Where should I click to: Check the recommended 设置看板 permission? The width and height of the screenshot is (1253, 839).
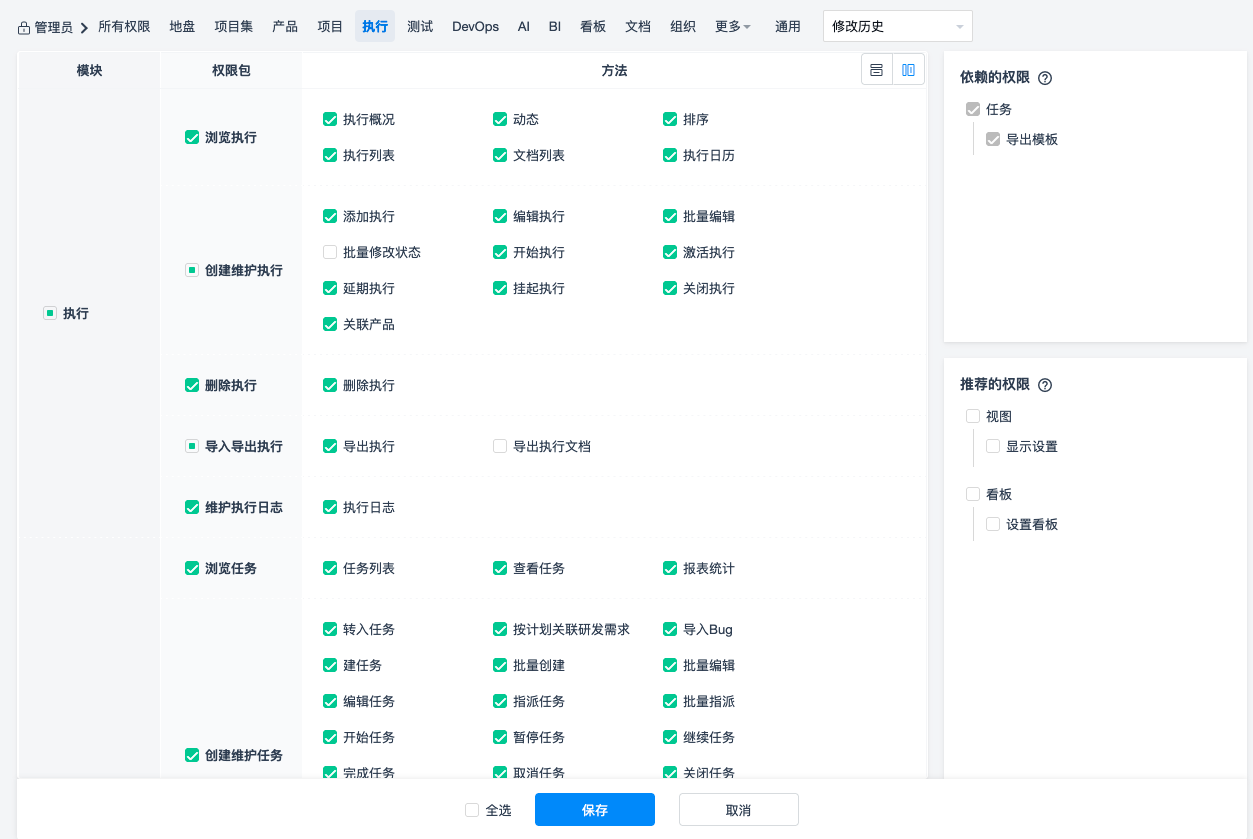tap(993, 524)
